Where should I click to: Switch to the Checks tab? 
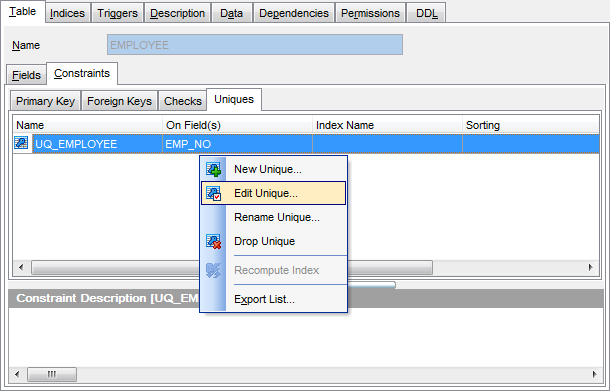tap(183, 101)
